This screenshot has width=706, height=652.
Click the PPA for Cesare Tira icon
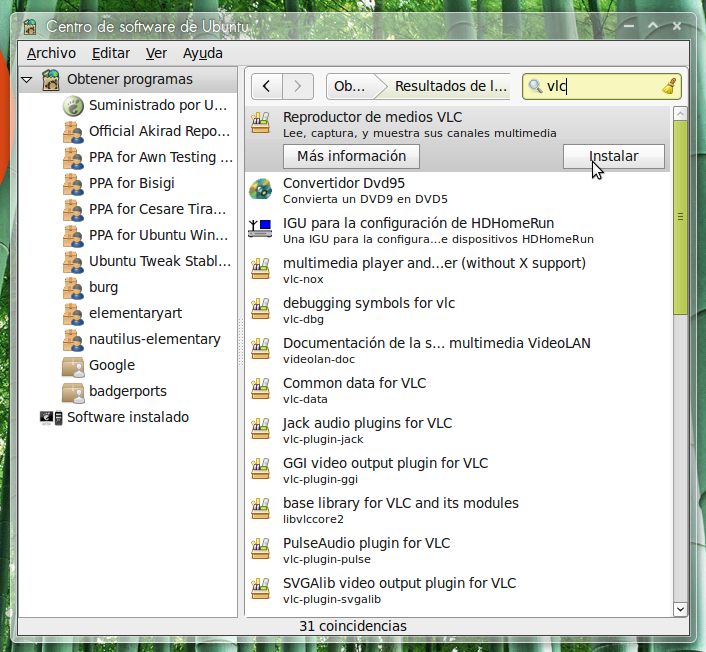pos(73,210)
